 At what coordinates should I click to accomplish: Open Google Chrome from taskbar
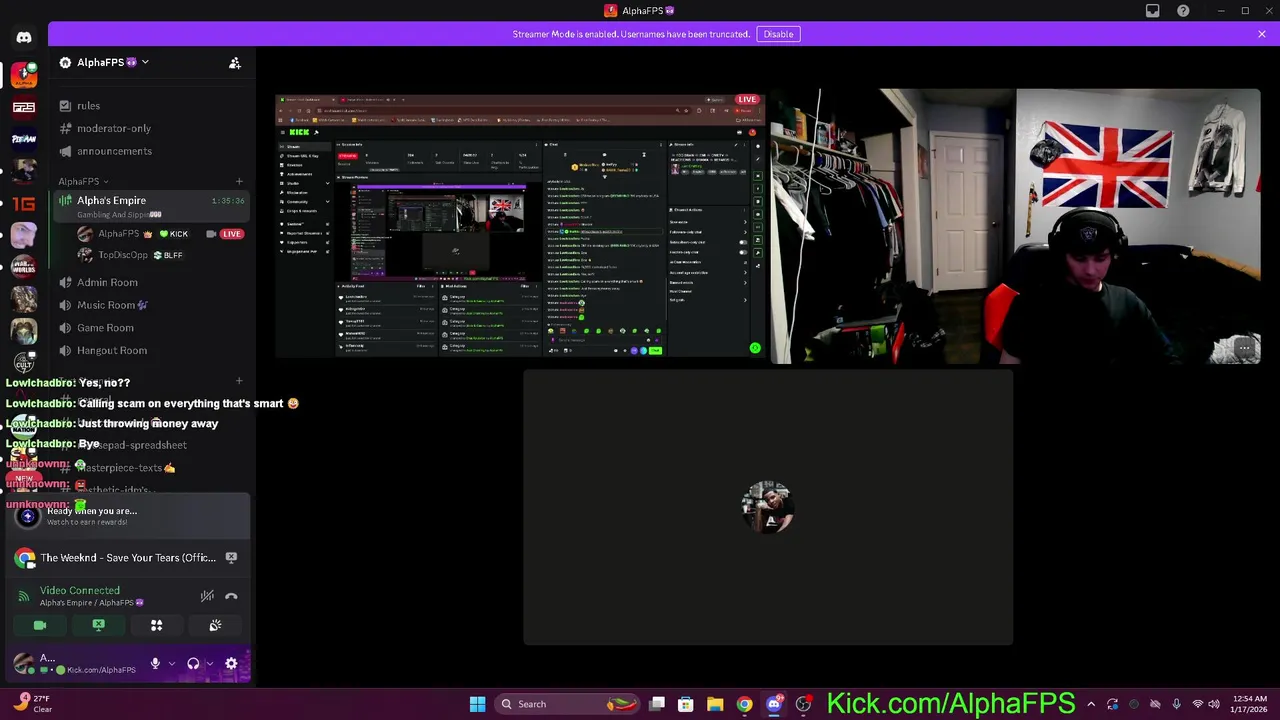coord(744,704)
